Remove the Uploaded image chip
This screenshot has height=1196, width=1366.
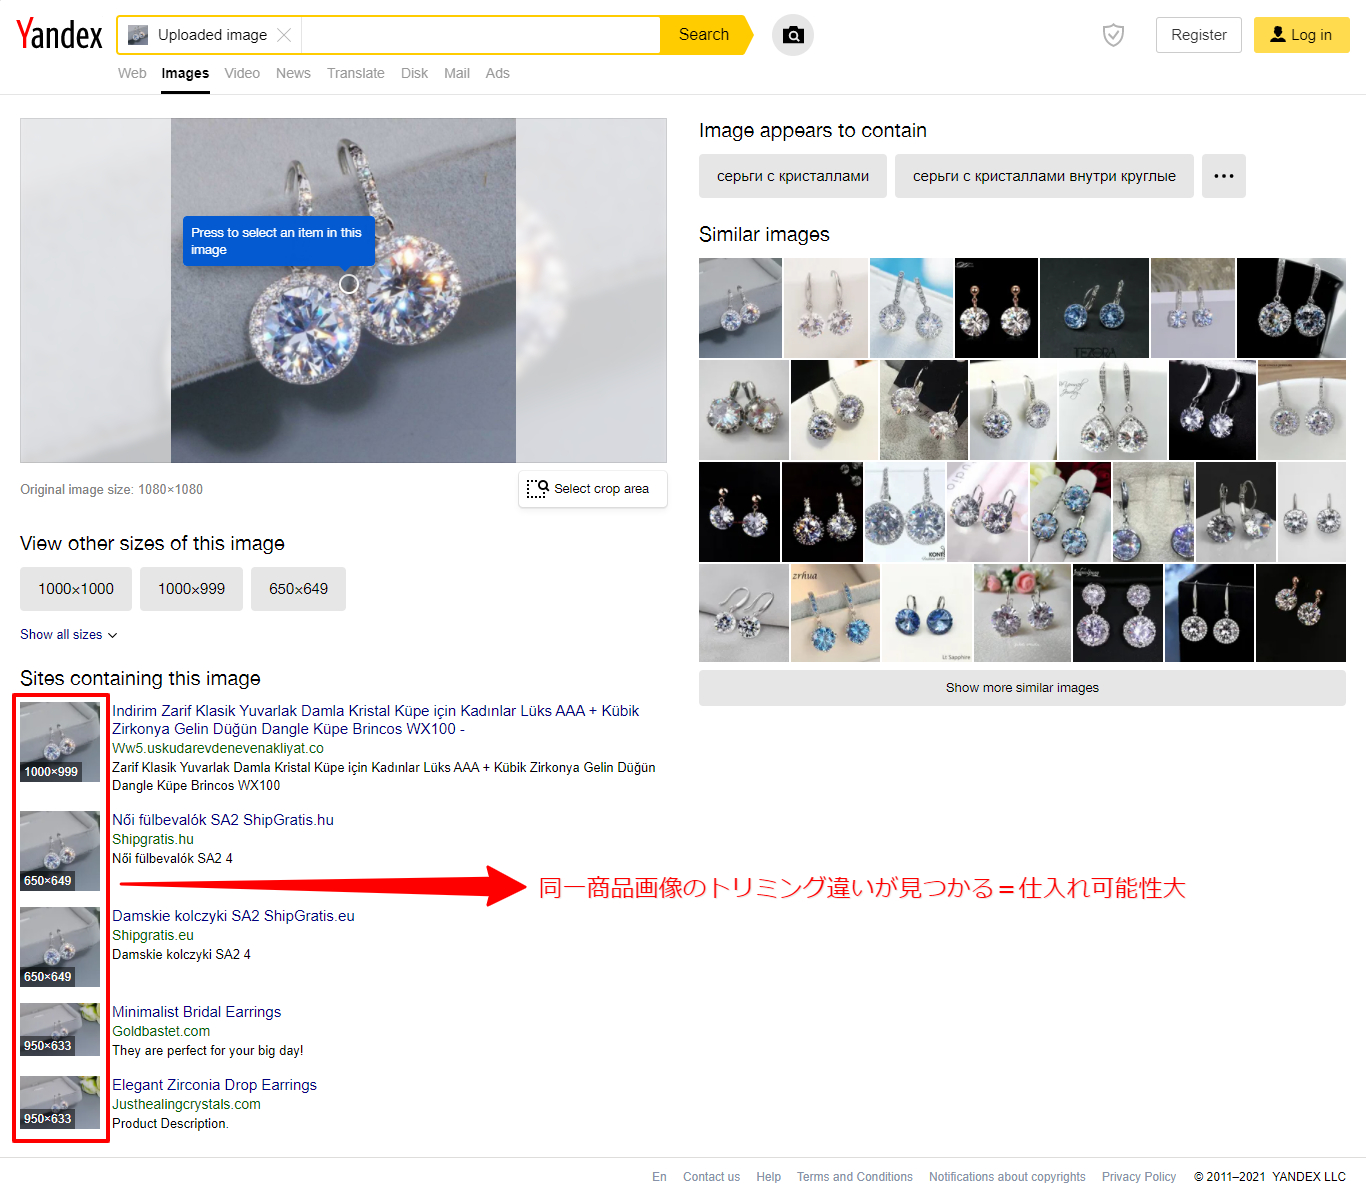(x=284, y=35)
